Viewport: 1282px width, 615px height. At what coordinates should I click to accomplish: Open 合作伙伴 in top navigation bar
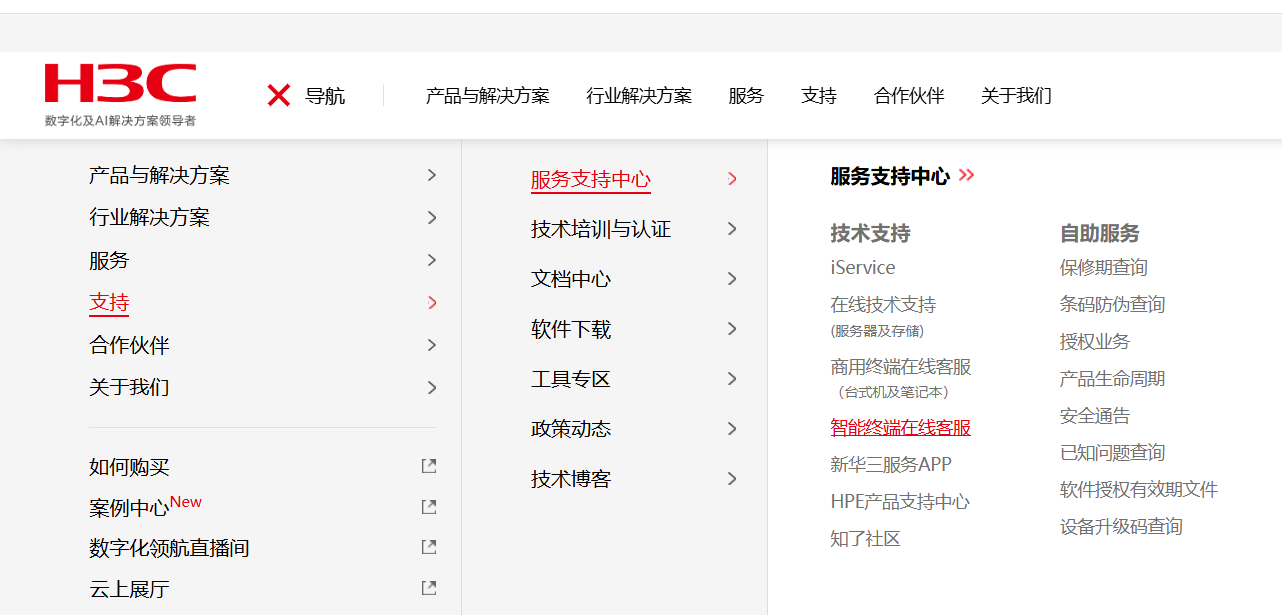(x=909, y=96)
